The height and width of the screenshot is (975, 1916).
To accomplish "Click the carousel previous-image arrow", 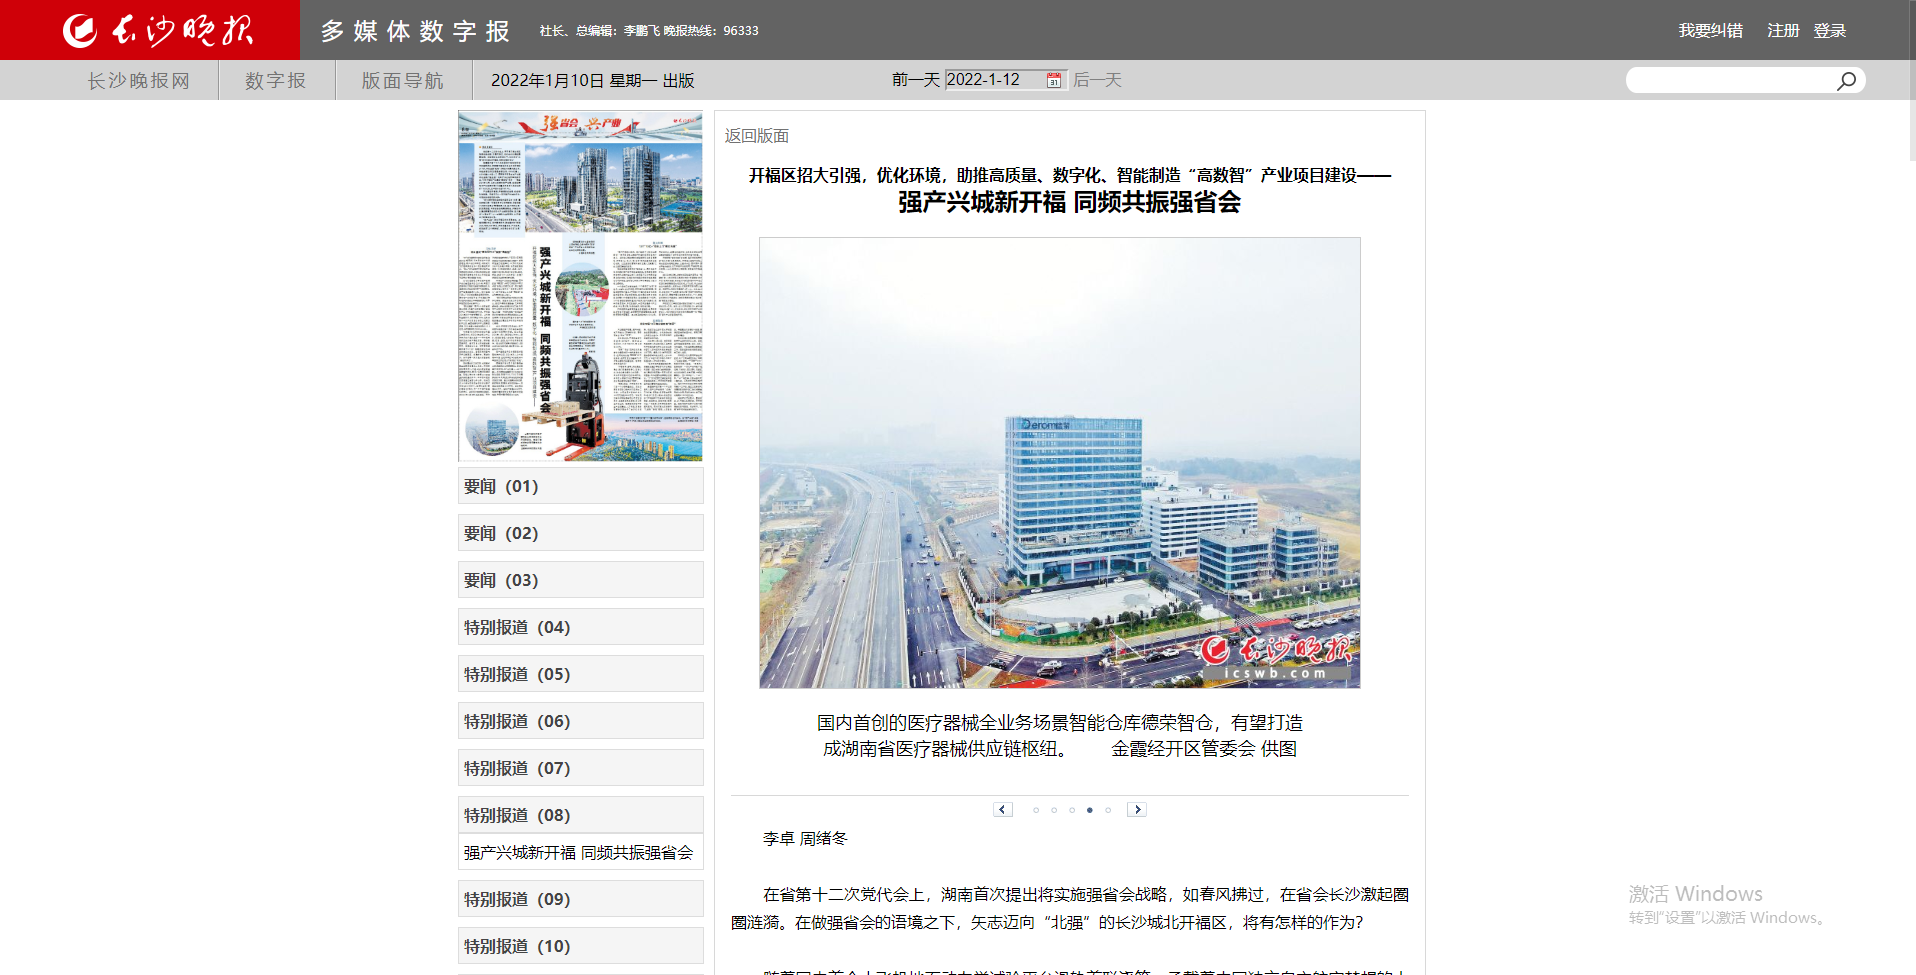I will click(1003, 809).
